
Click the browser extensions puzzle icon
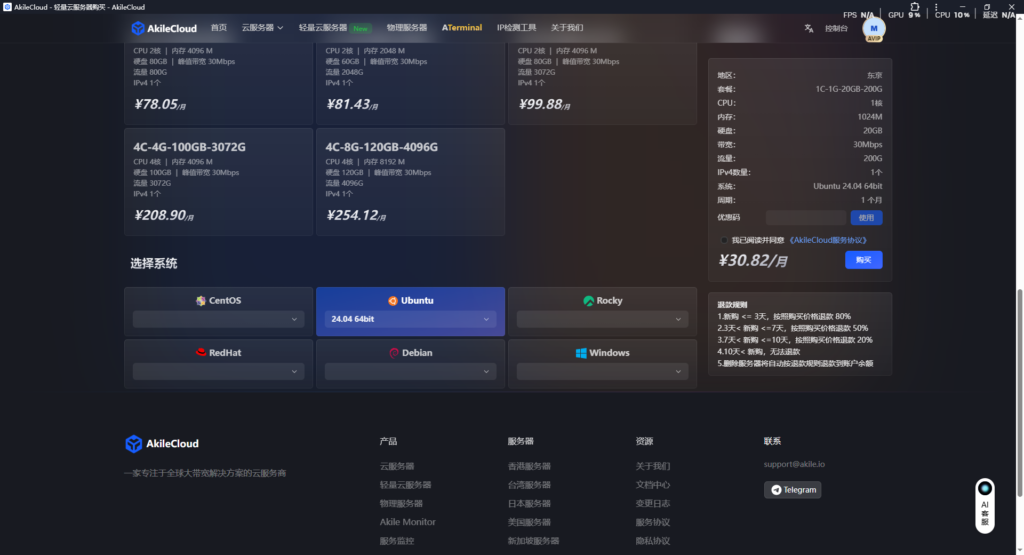[x=914, y=6]
